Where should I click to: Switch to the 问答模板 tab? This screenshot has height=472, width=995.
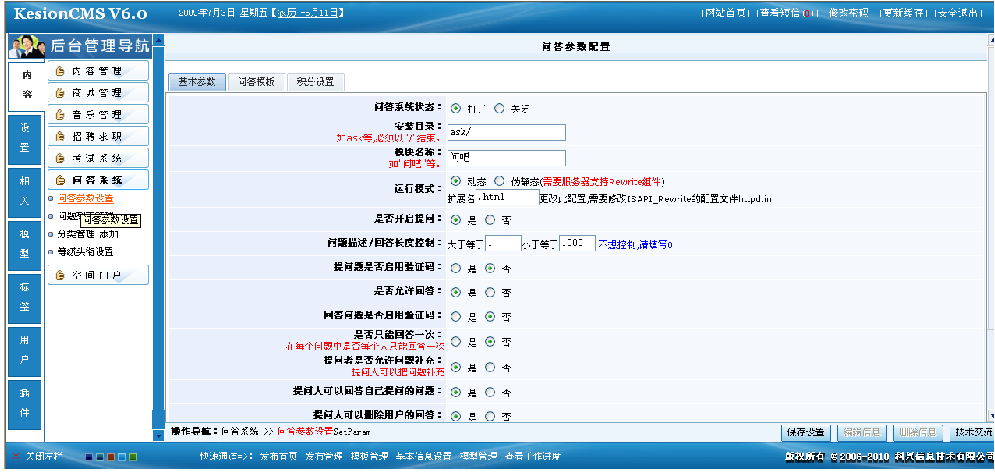(x=256, y=82)
